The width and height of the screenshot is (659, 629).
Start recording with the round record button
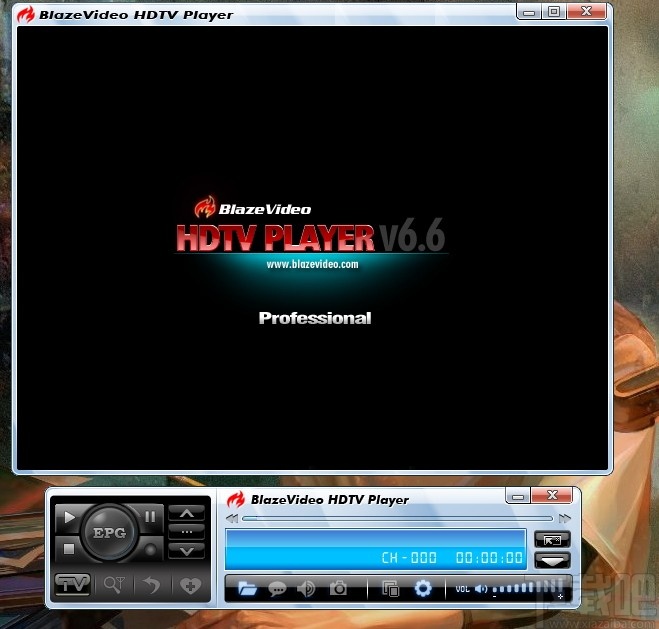150,549
